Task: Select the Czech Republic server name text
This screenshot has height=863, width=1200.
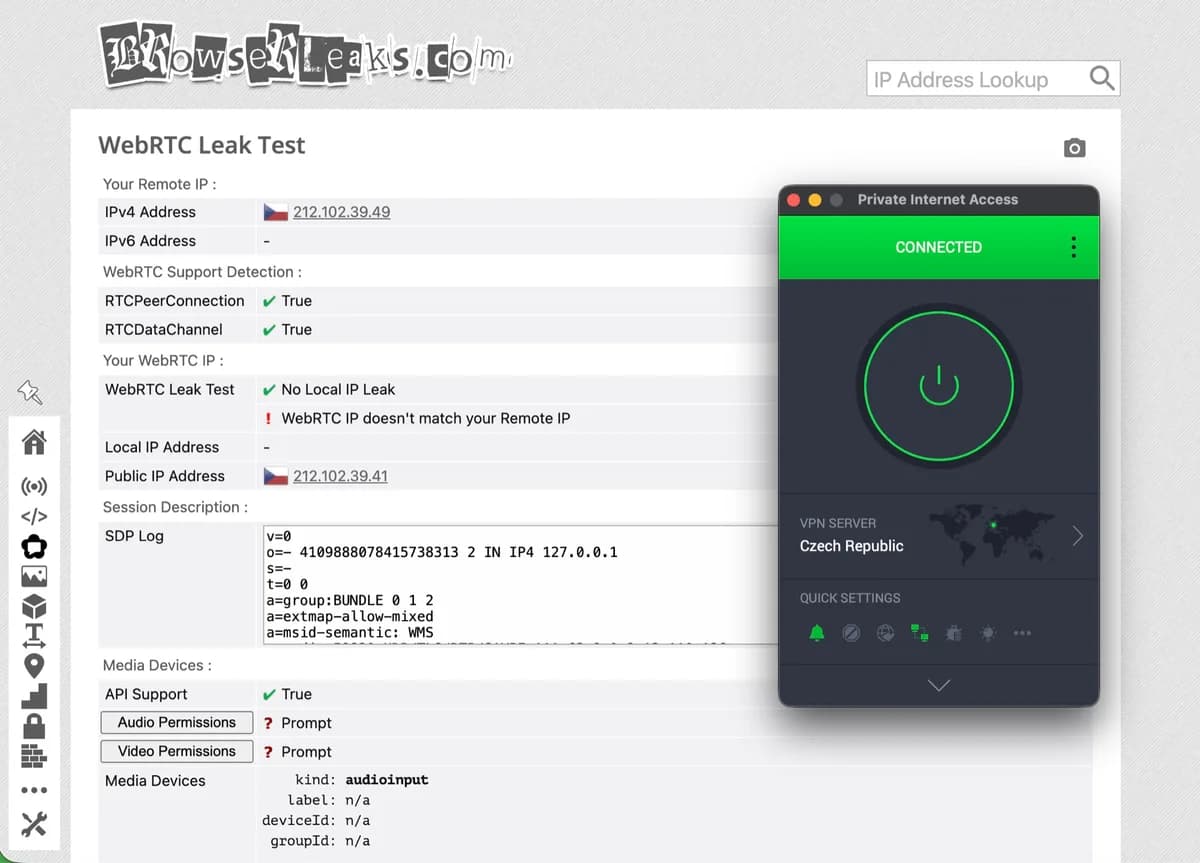Action: click(851, 546)
